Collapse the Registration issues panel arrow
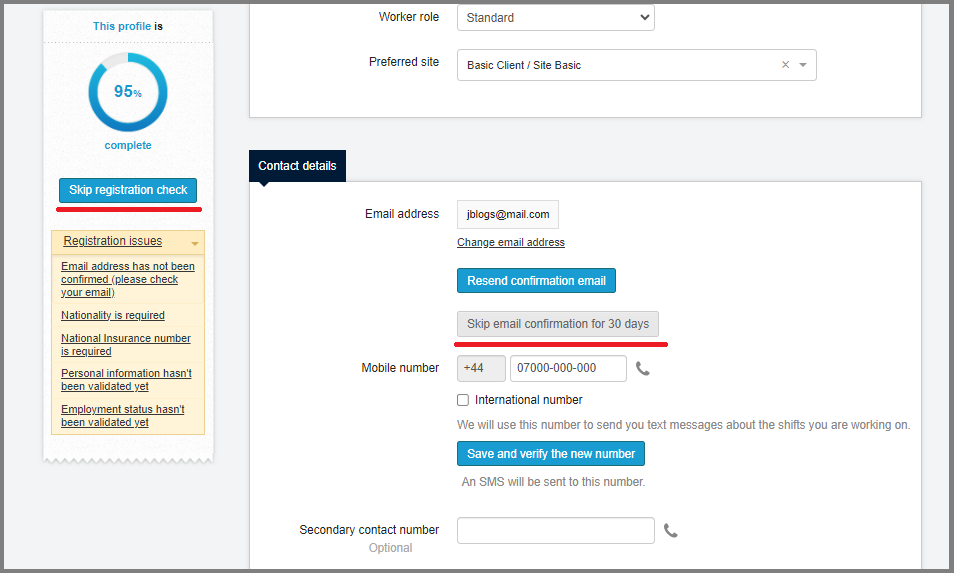The image size is (954, 573). 195,243
